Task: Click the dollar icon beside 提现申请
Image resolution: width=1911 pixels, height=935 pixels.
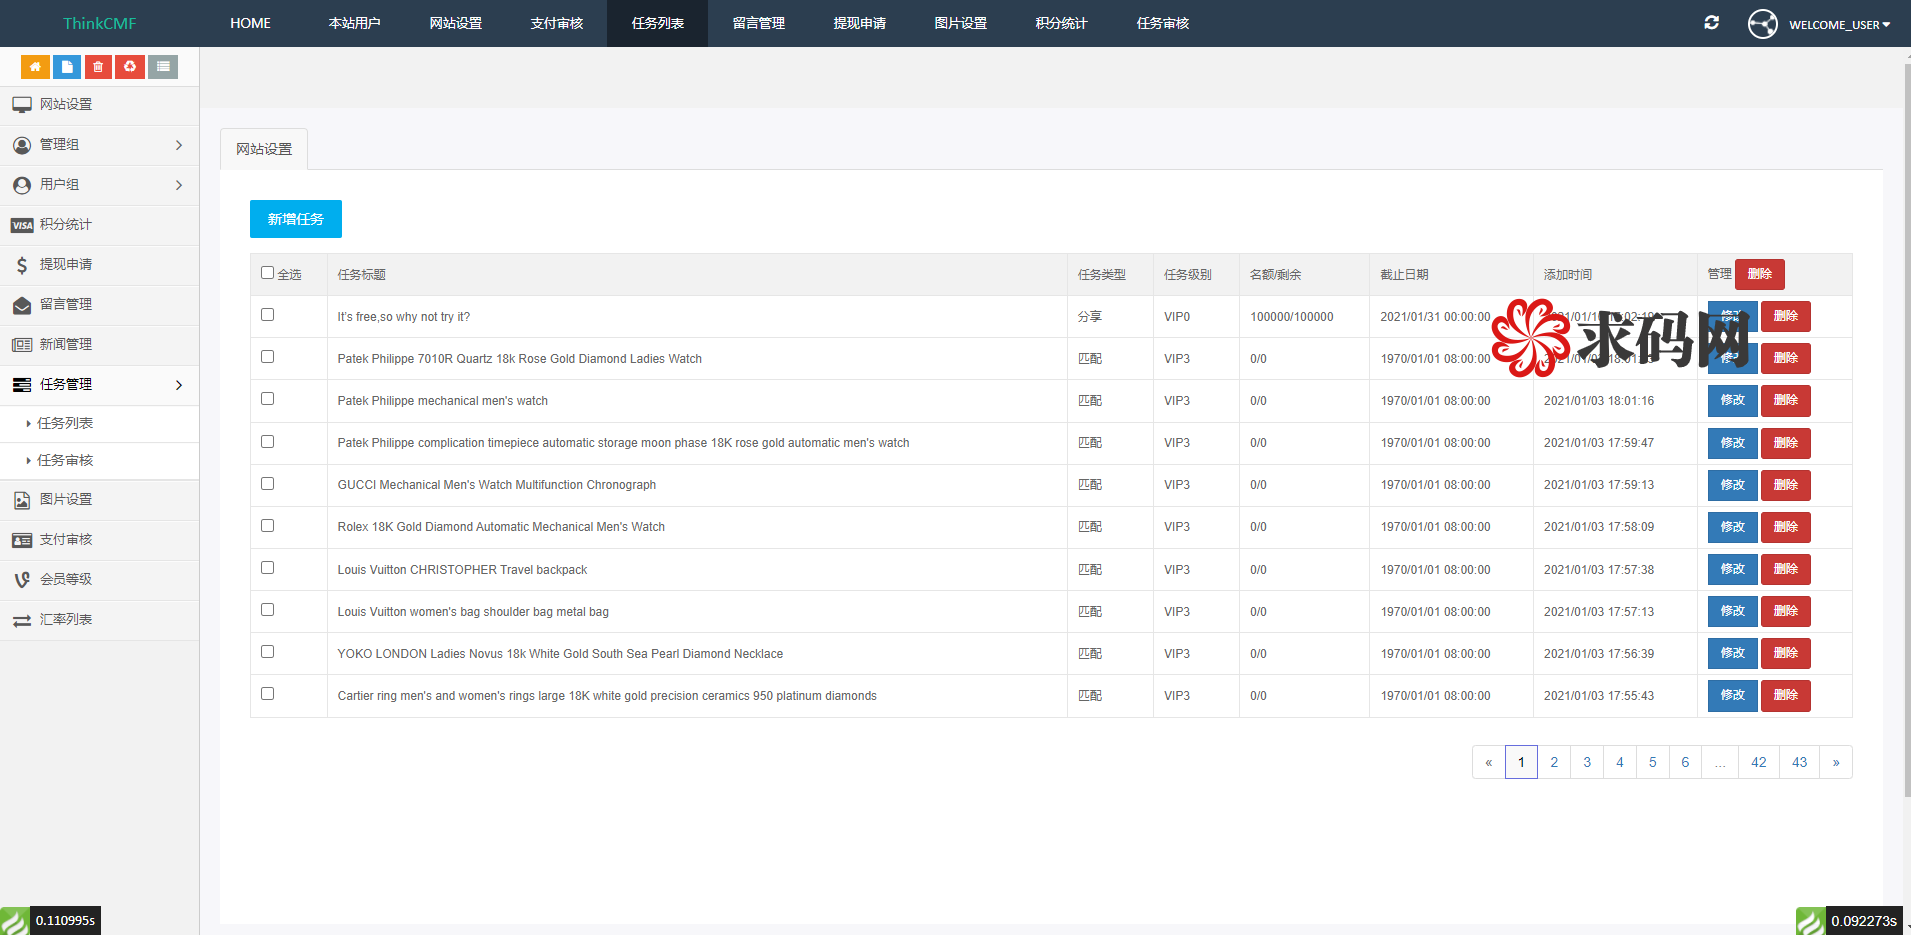Action: [22, 265]
